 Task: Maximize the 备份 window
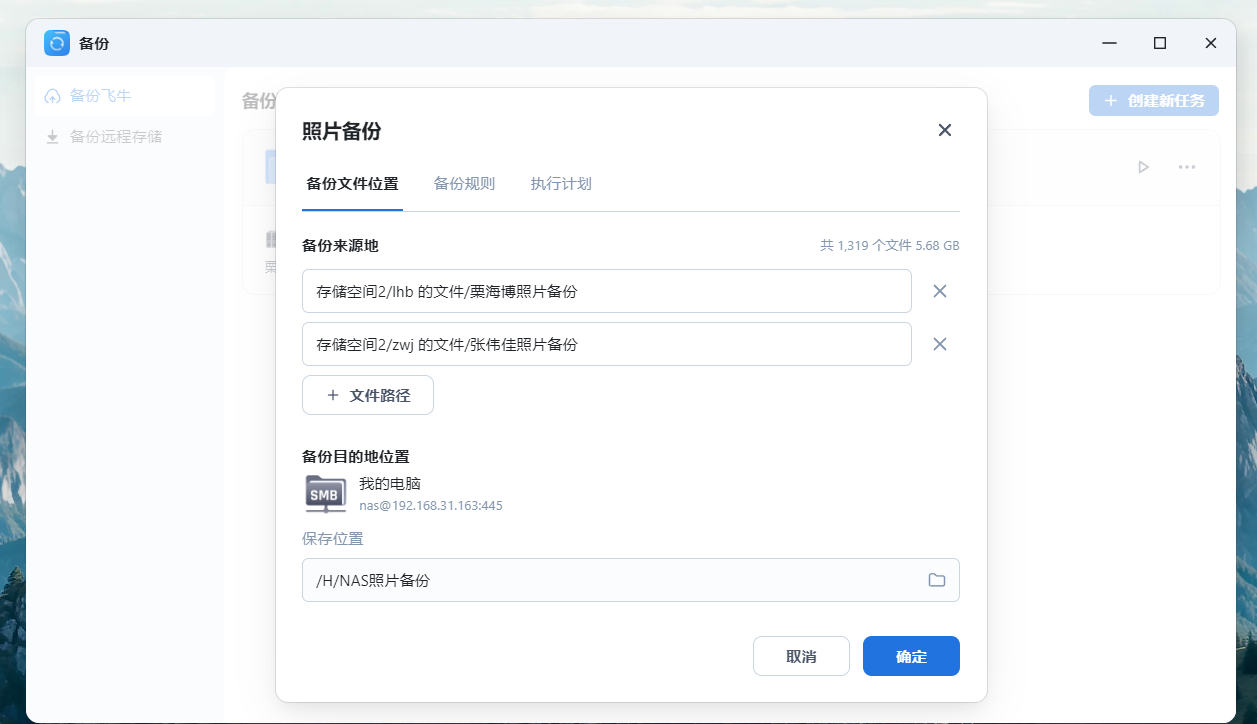[x=1160, y=43]
